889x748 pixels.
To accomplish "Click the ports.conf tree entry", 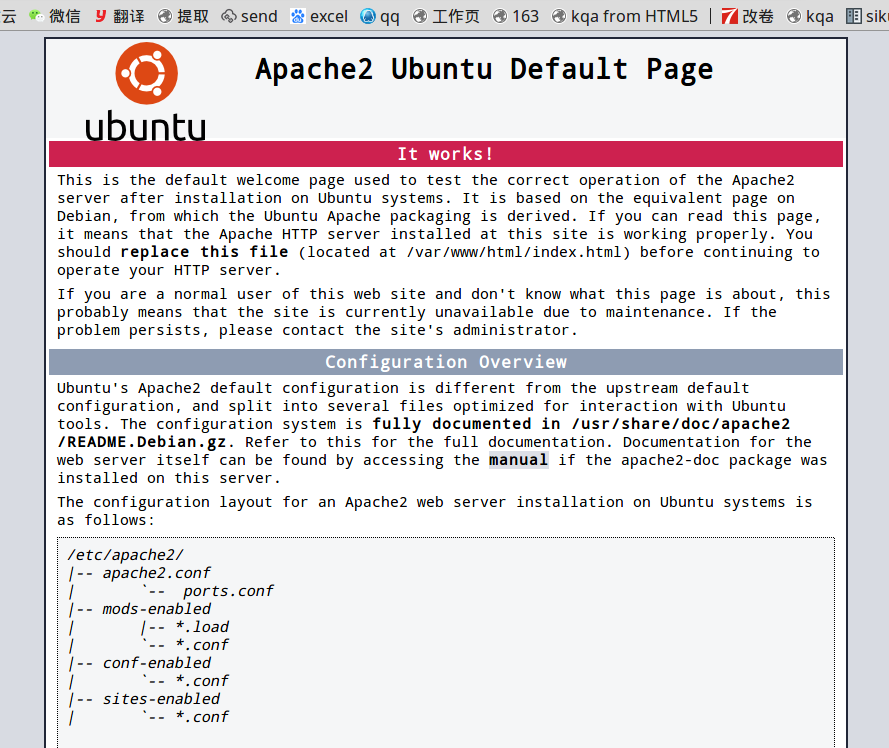I will [228, 591].
